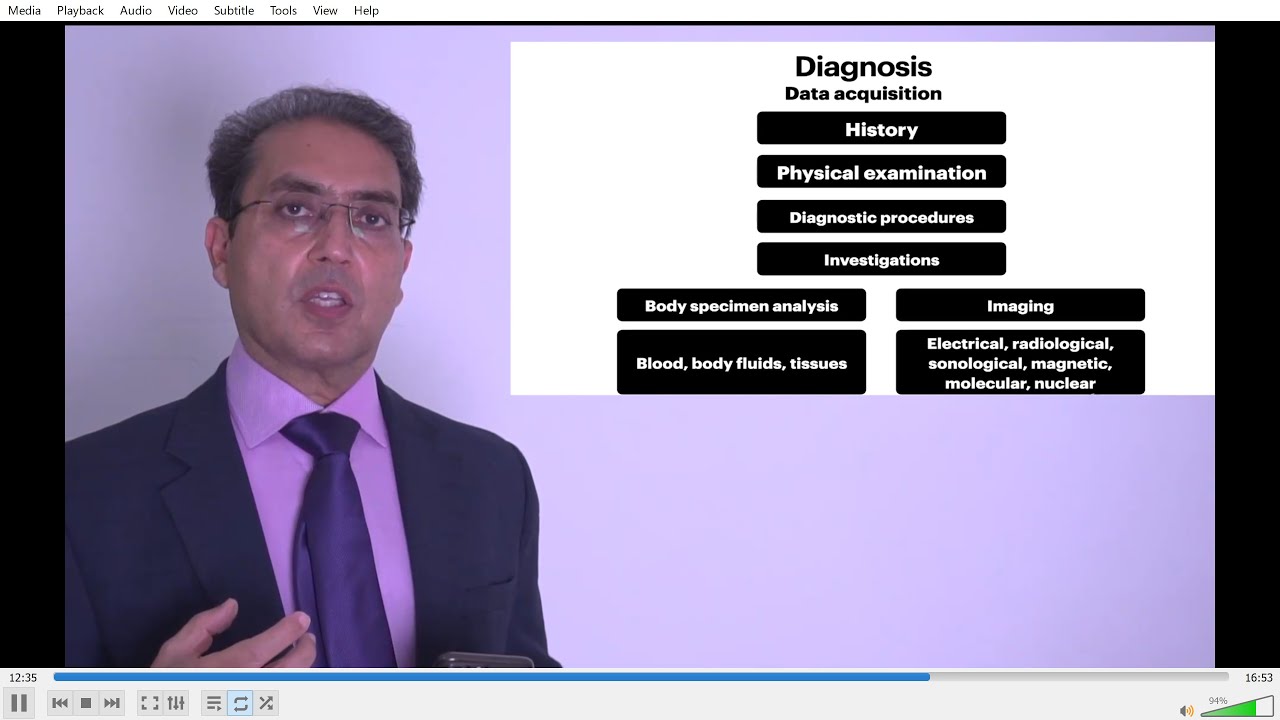Toggle the playlist view
Image resolution: width=1280 pixels, height=720 pixels.
click(214, 703)
